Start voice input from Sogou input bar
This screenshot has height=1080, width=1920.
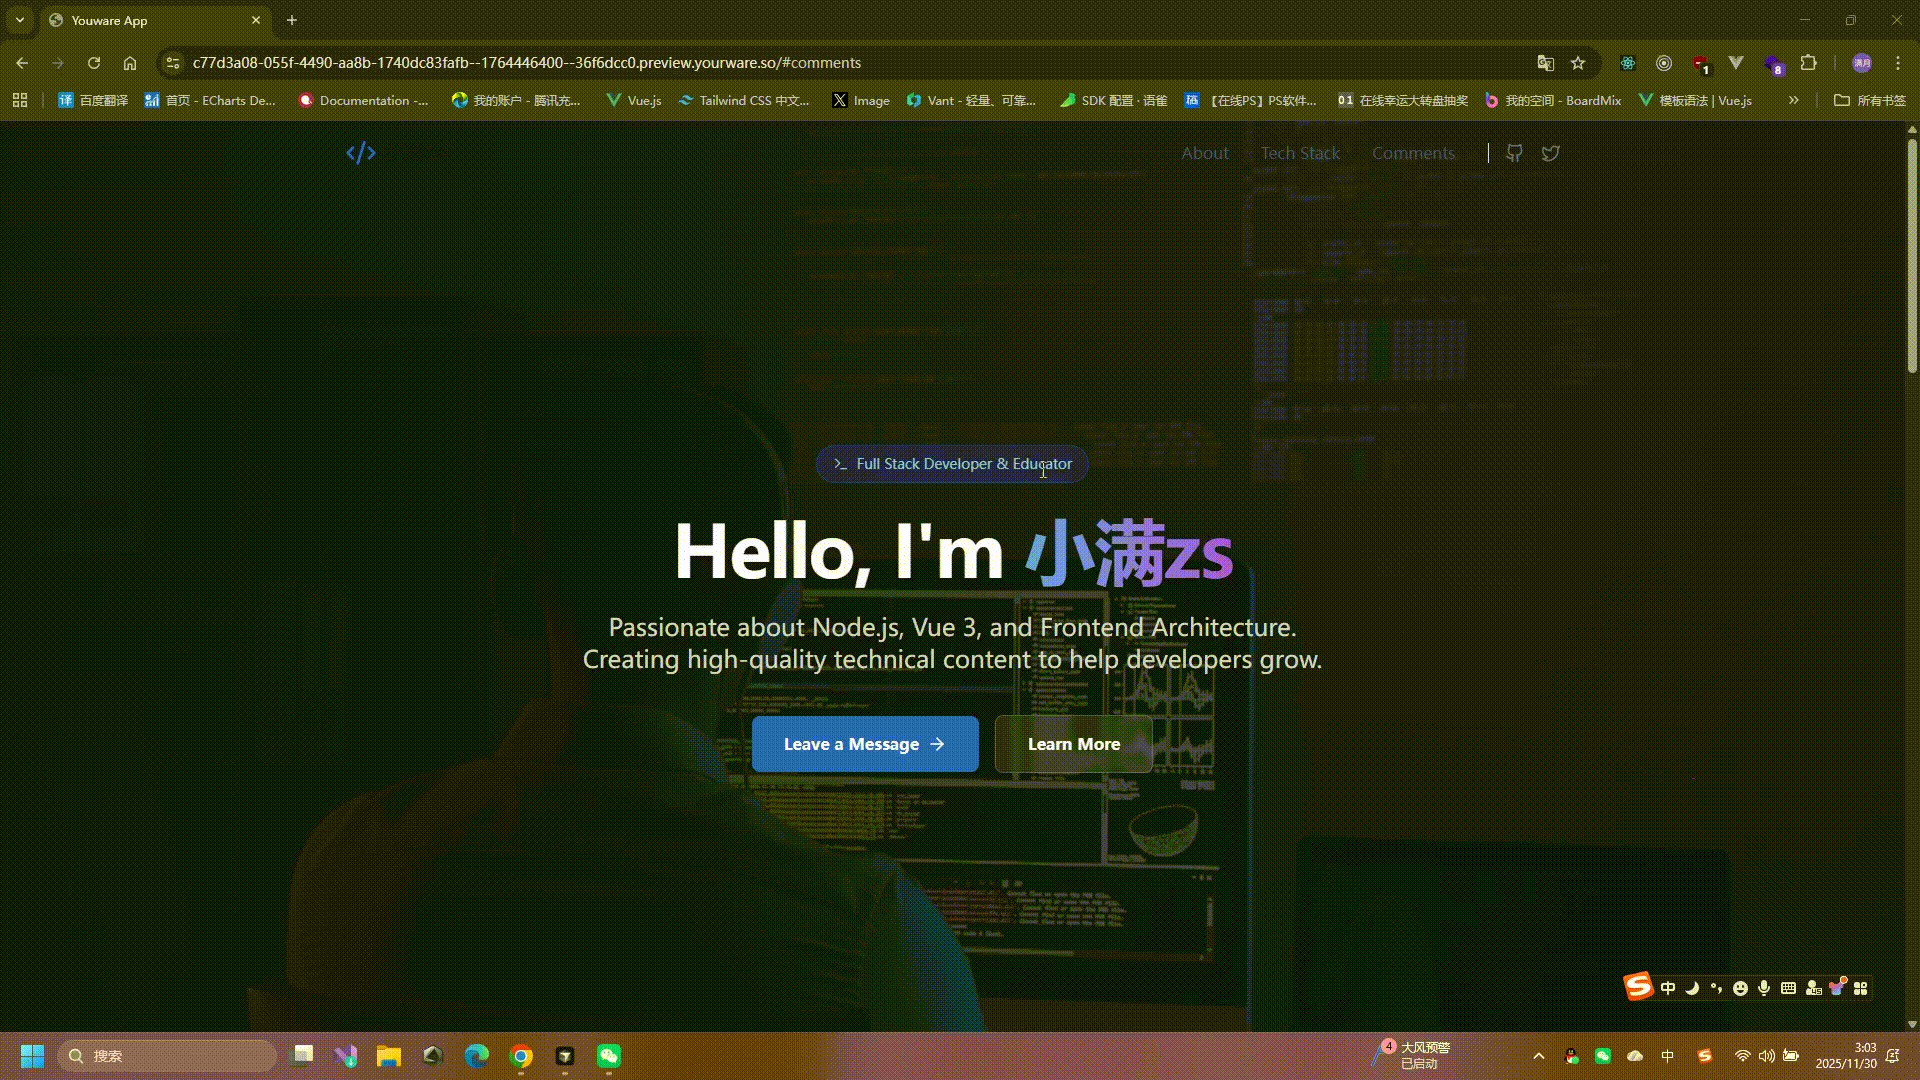pos(1764,987)
